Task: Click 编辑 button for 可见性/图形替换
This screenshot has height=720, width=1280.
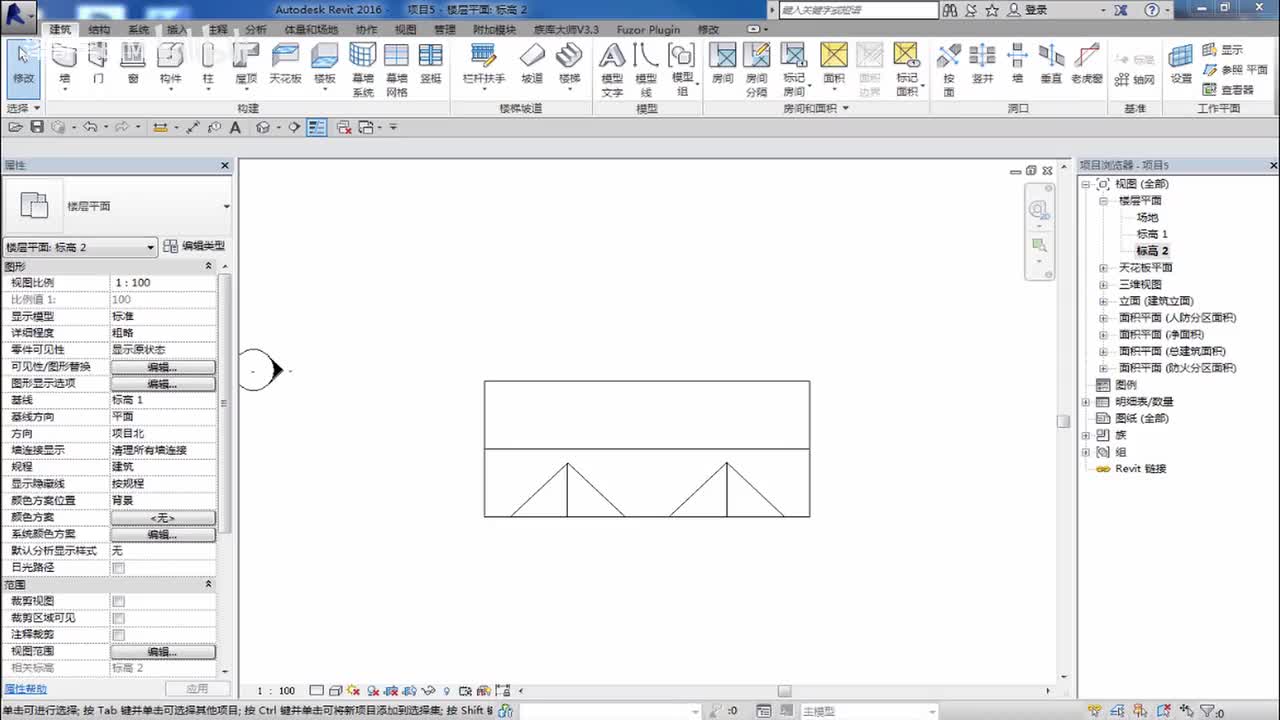Action: pyautogui.click(x=163, y=367)
